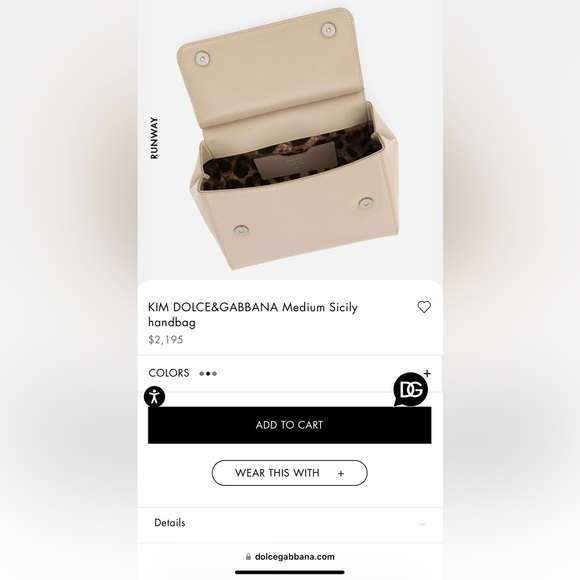Tap the home indicator bar at bottom
580x580 pixels.
point(290,572)
